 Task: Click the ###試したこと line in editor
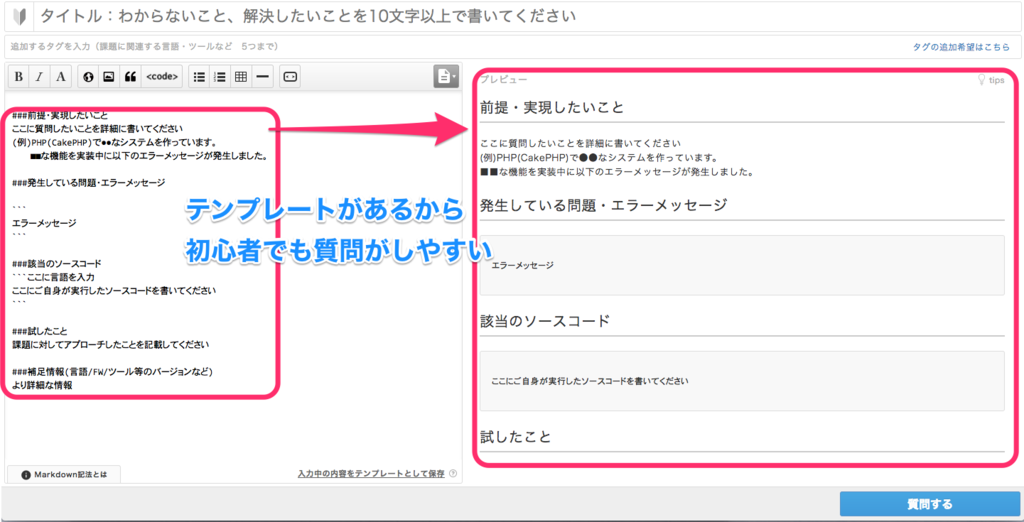tap(40, 331)
